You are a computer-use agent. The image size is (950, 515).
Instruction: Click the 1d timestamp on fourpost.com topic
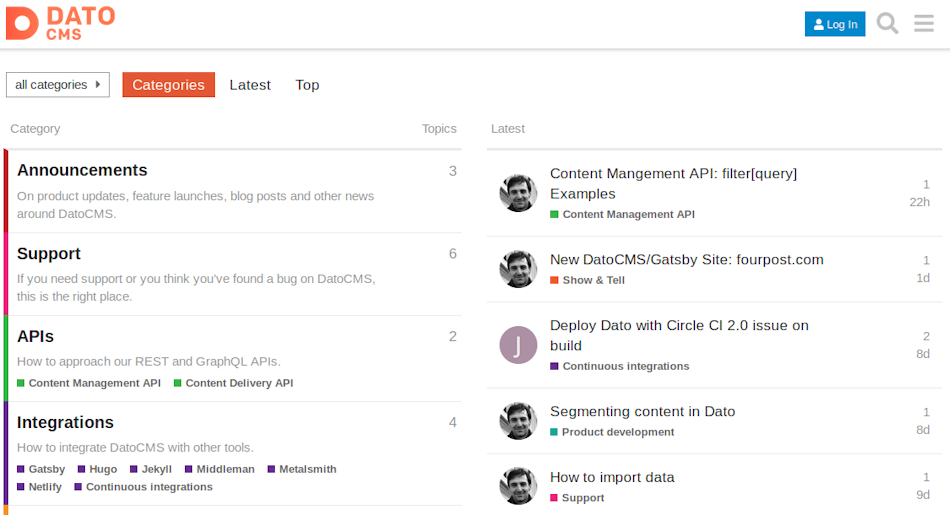point(923,277)
